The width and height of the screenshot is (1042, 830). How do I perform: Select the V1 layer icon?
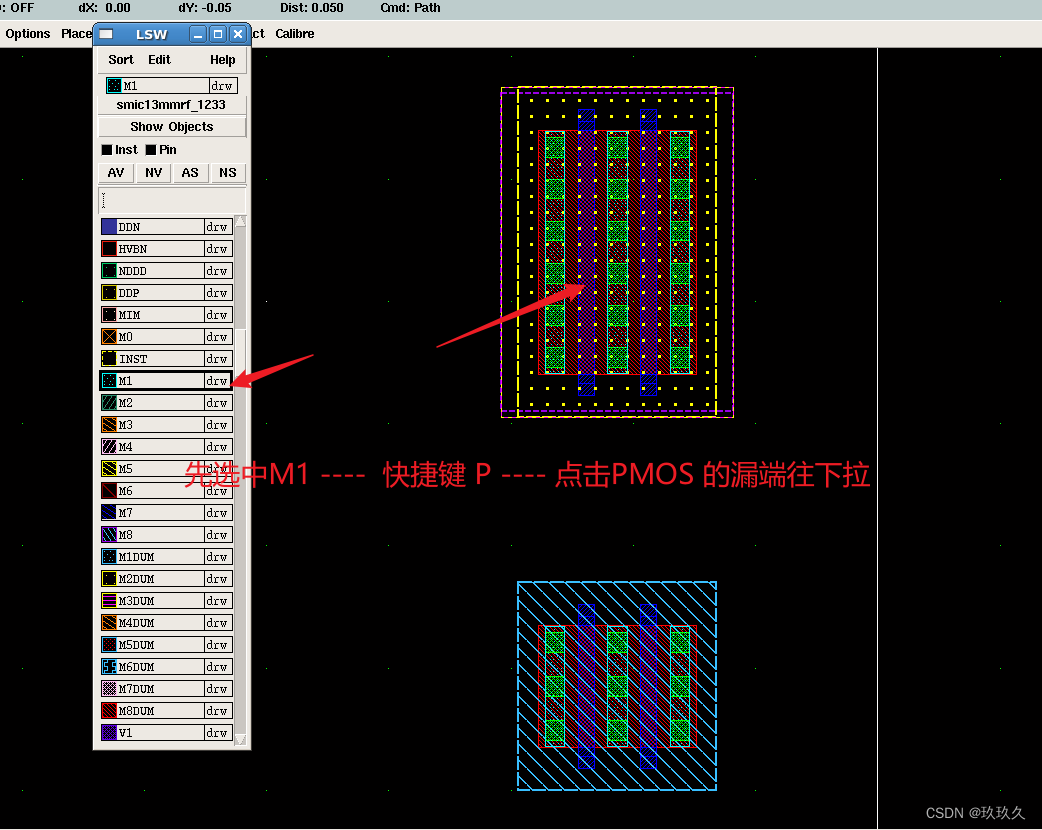109,732
